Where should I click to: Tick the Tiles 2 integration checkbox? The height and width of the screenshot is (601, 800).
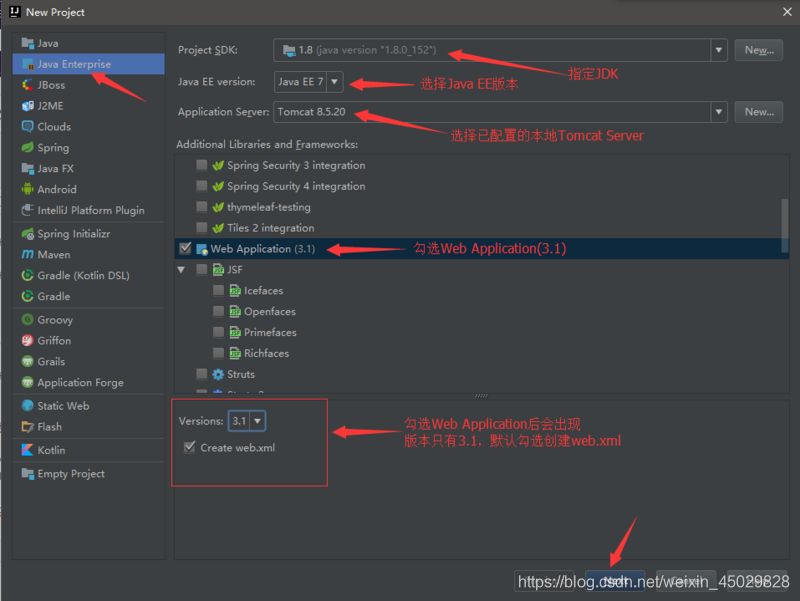(x=202, y=228)
